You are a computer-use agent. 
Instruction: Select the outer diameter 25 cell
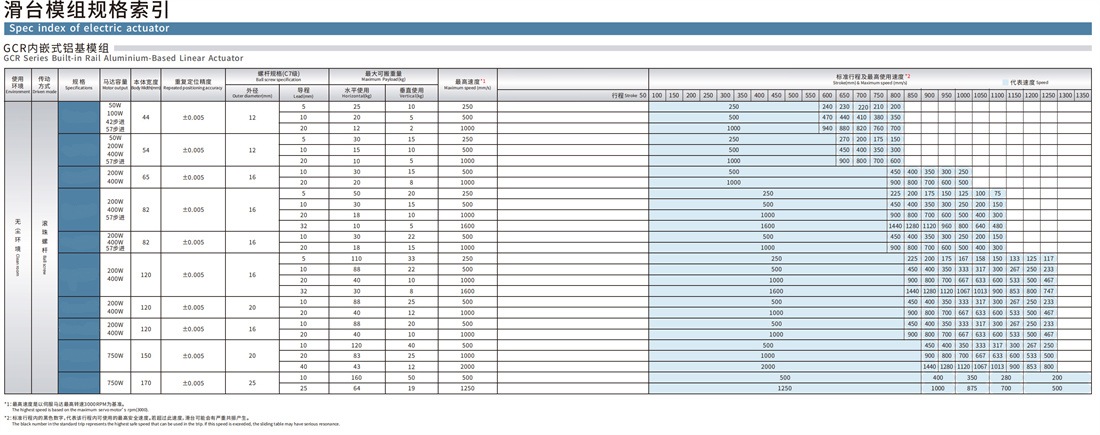click(252, 383)
